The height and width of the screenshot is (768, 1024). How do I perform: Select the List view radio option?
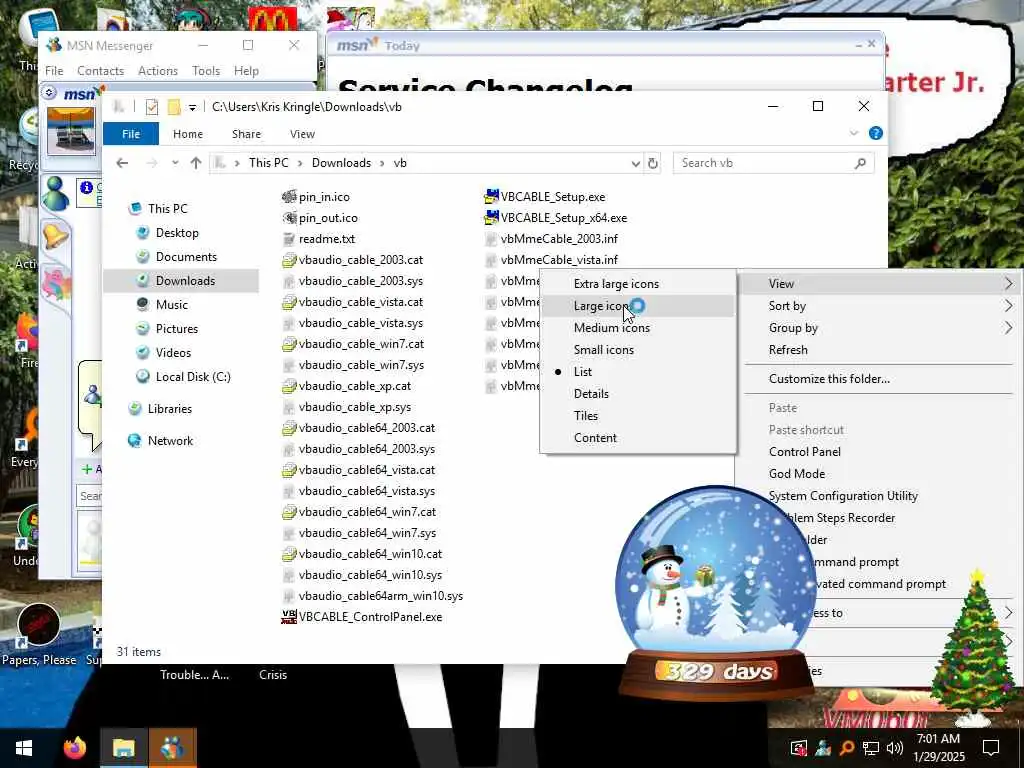point(638,372)
